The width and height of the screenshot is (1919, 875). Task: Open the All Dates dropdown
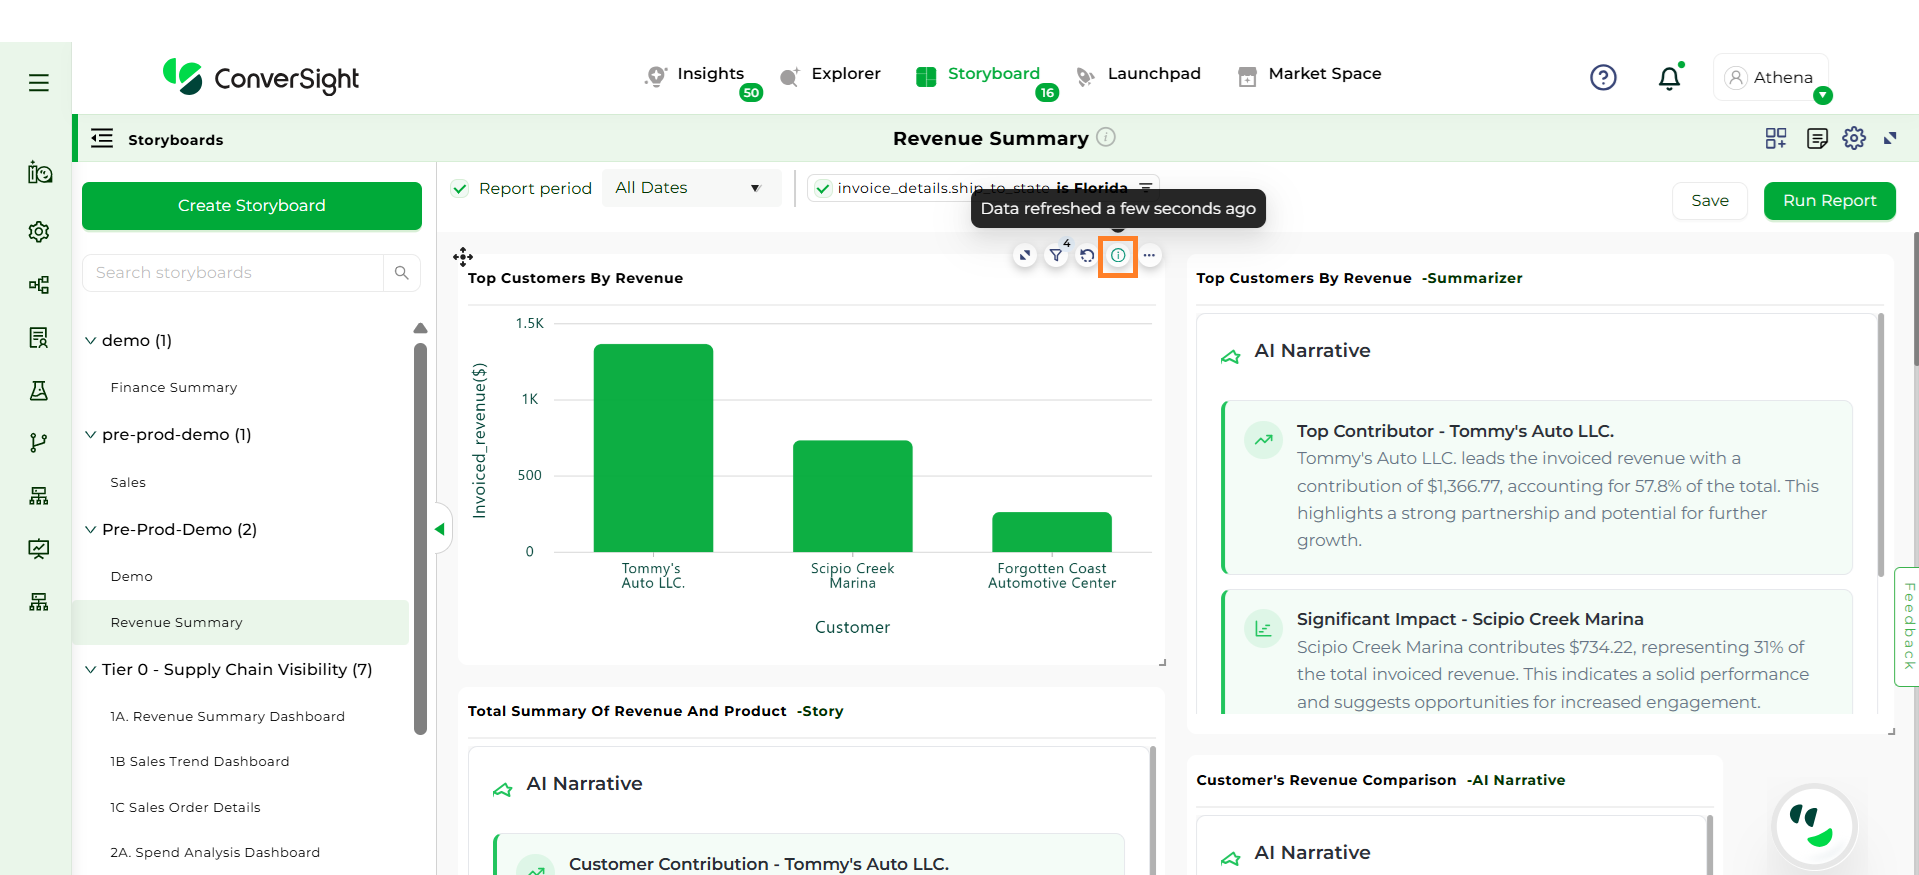pyautogui.click(x=690, y=188)
